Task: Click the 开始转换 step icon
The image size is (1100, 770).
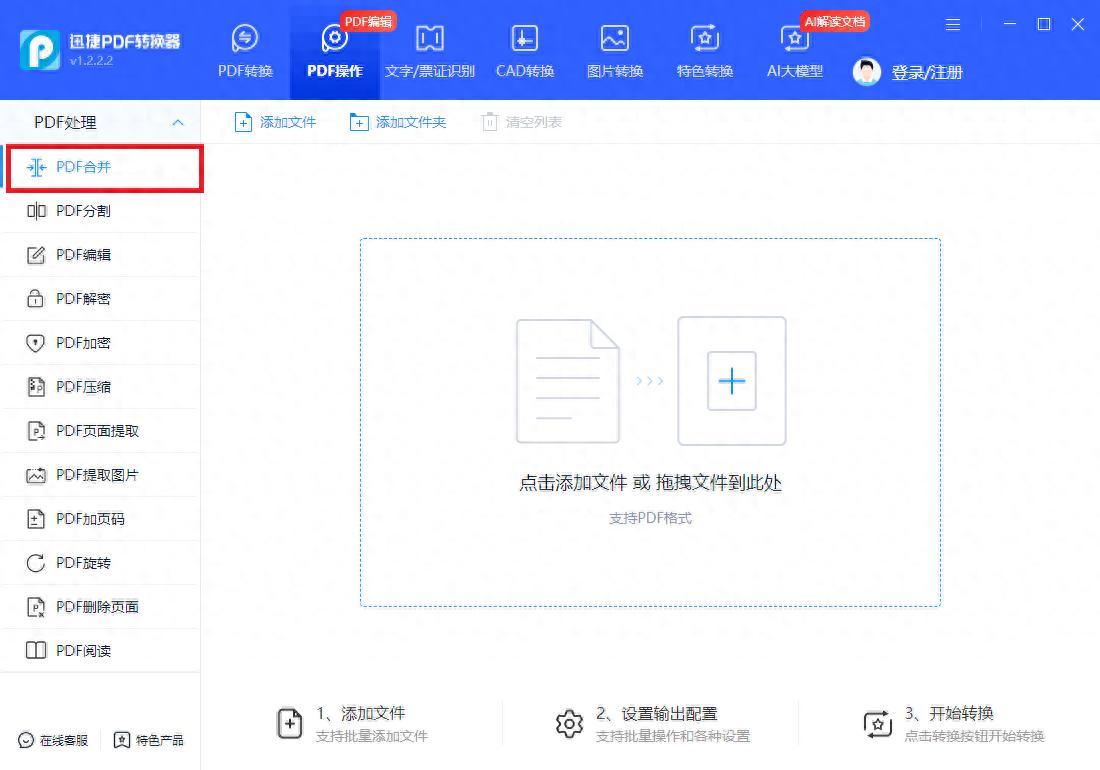Action: 878,724
